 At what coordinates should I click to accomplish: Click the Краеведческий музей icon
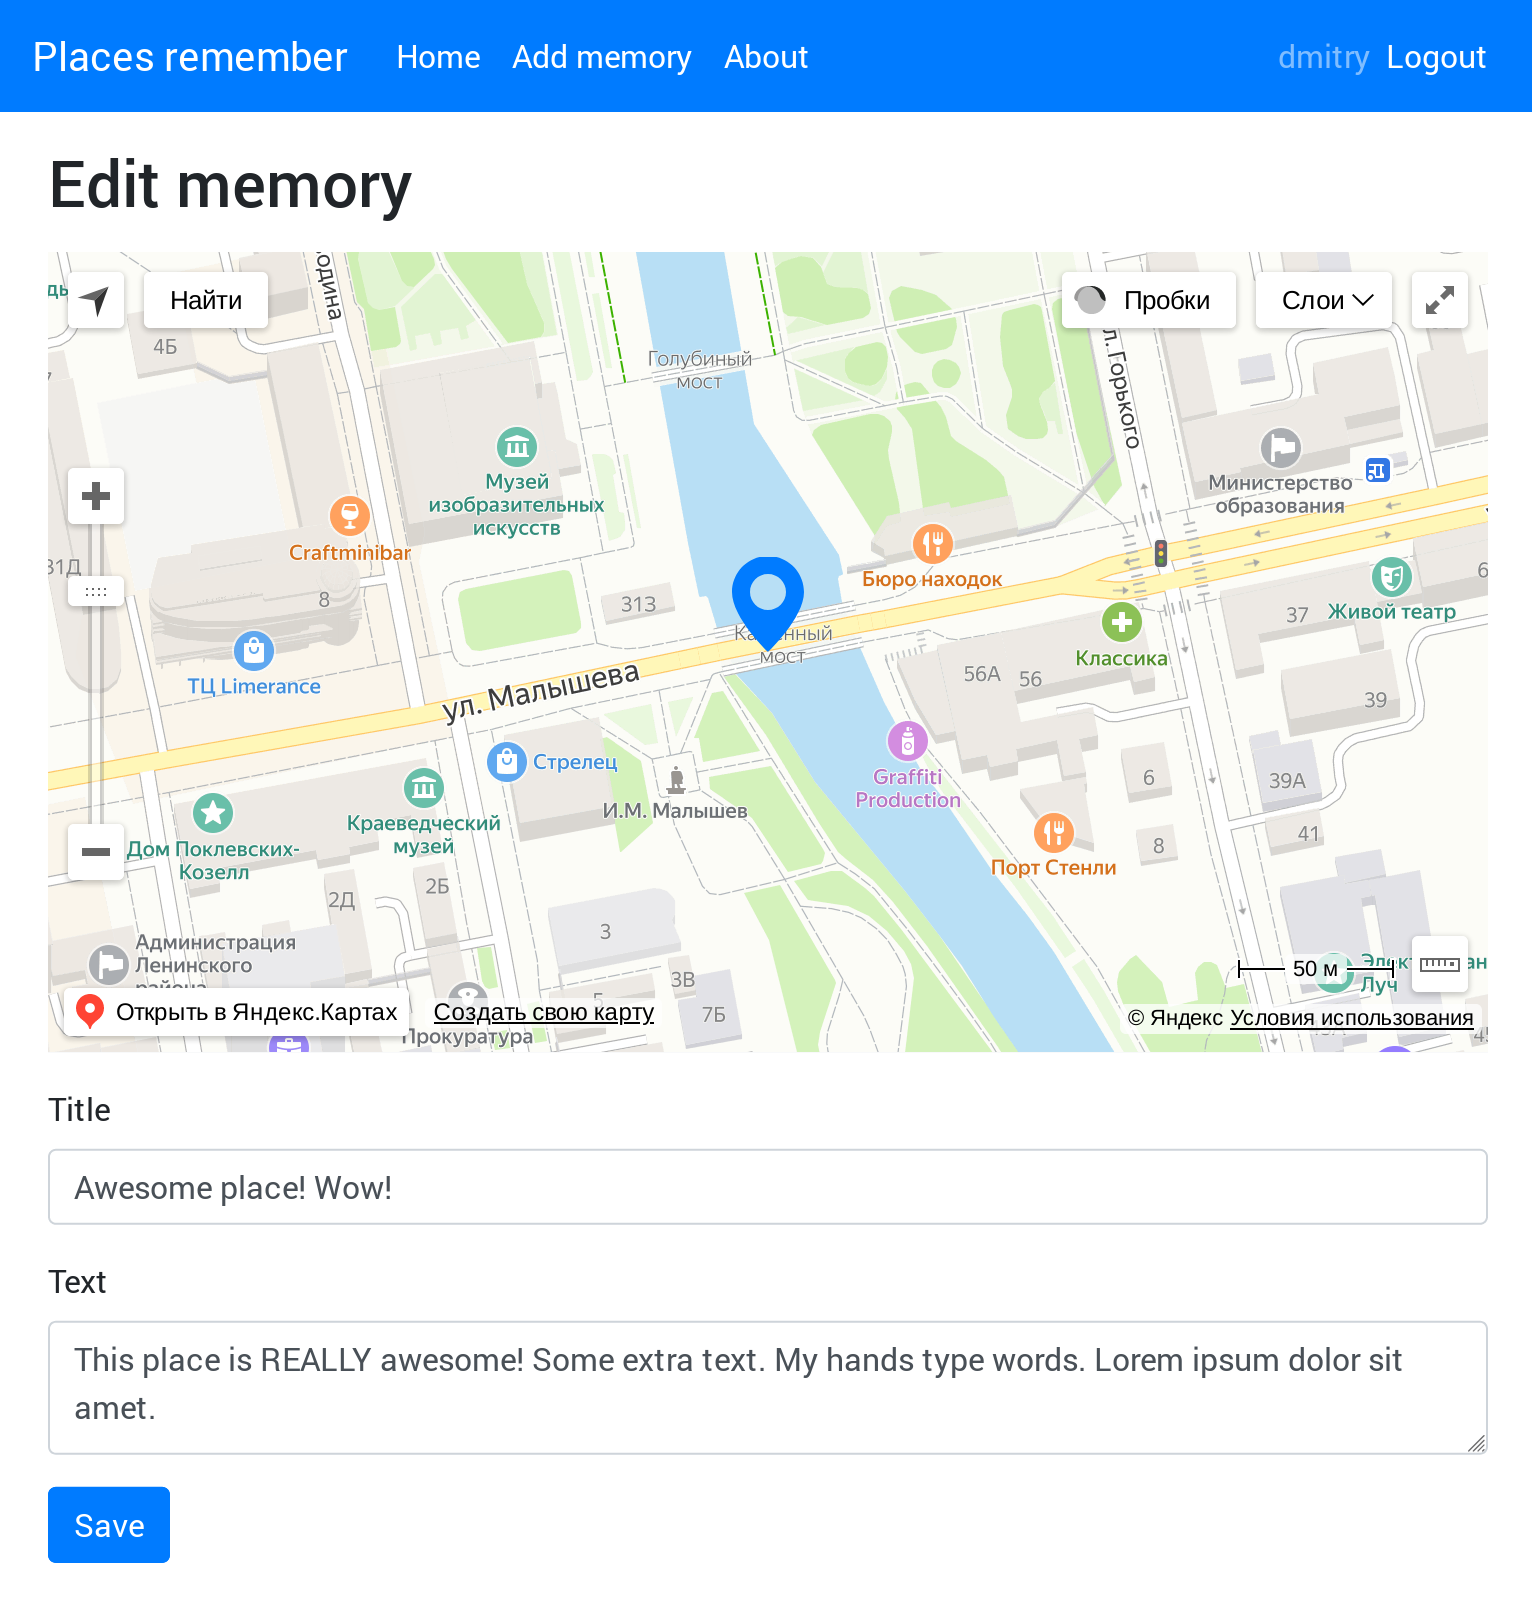click(x=424, y=788)
